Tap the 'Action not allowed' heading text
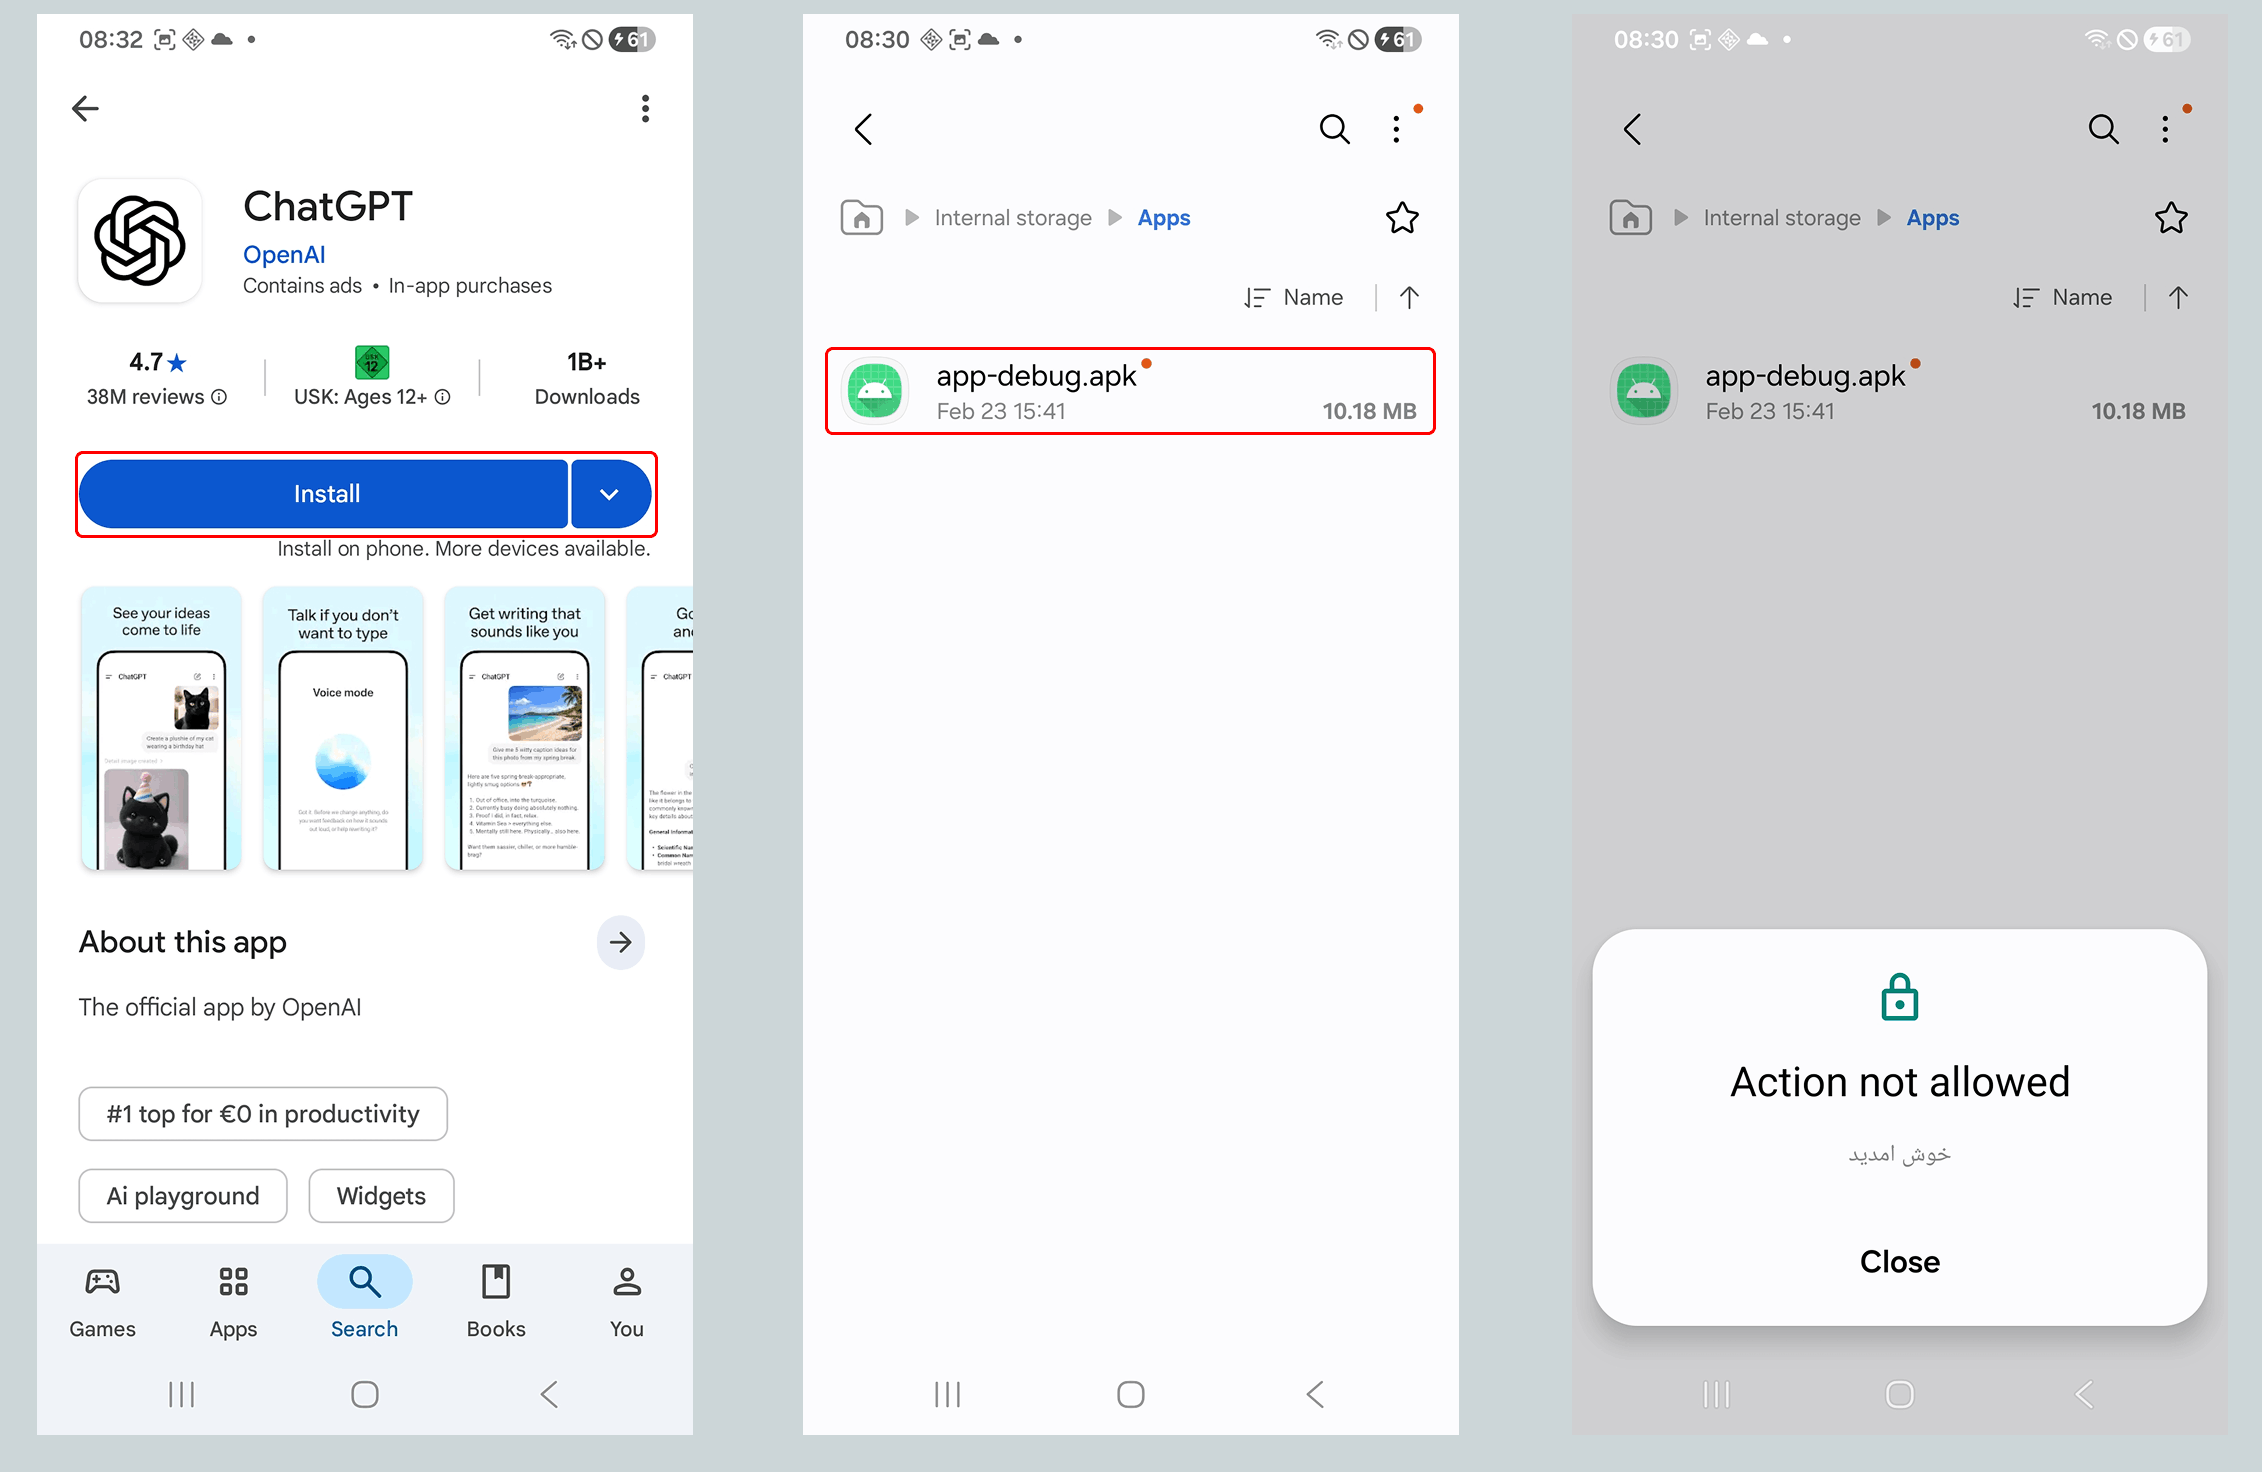 click(1900, 1082)
